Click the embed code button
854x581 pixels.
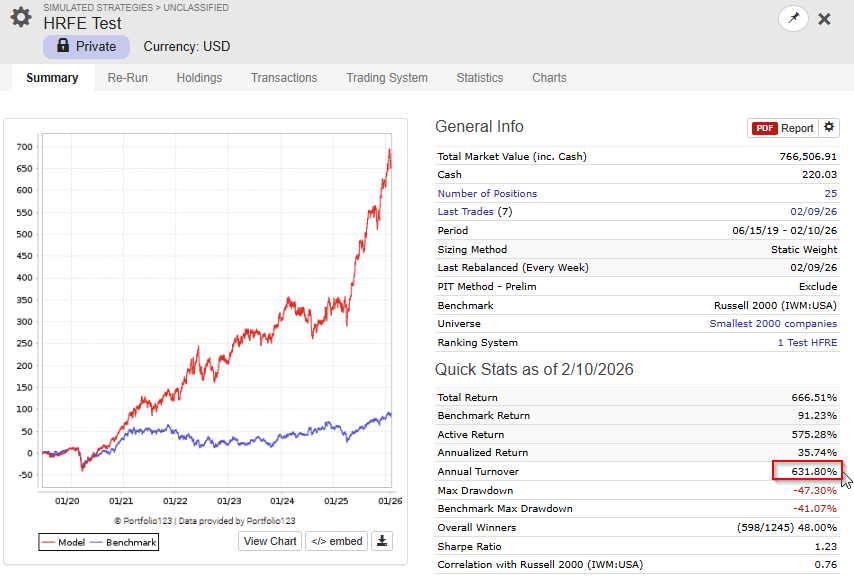pyautogui.click(x=336, y=541)
